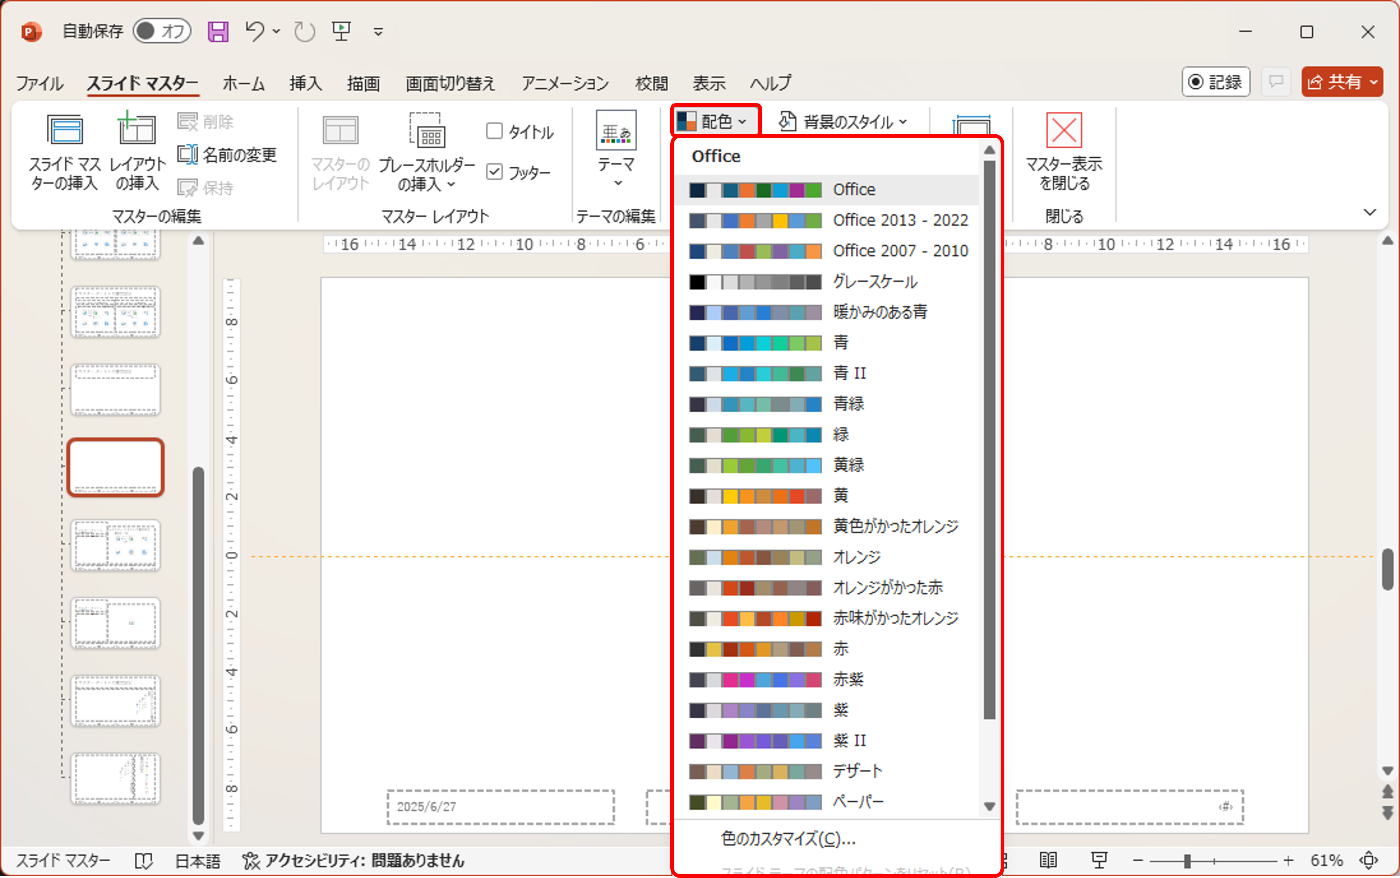Choose 赤紫 color scheme

click(x=827, y=680)
